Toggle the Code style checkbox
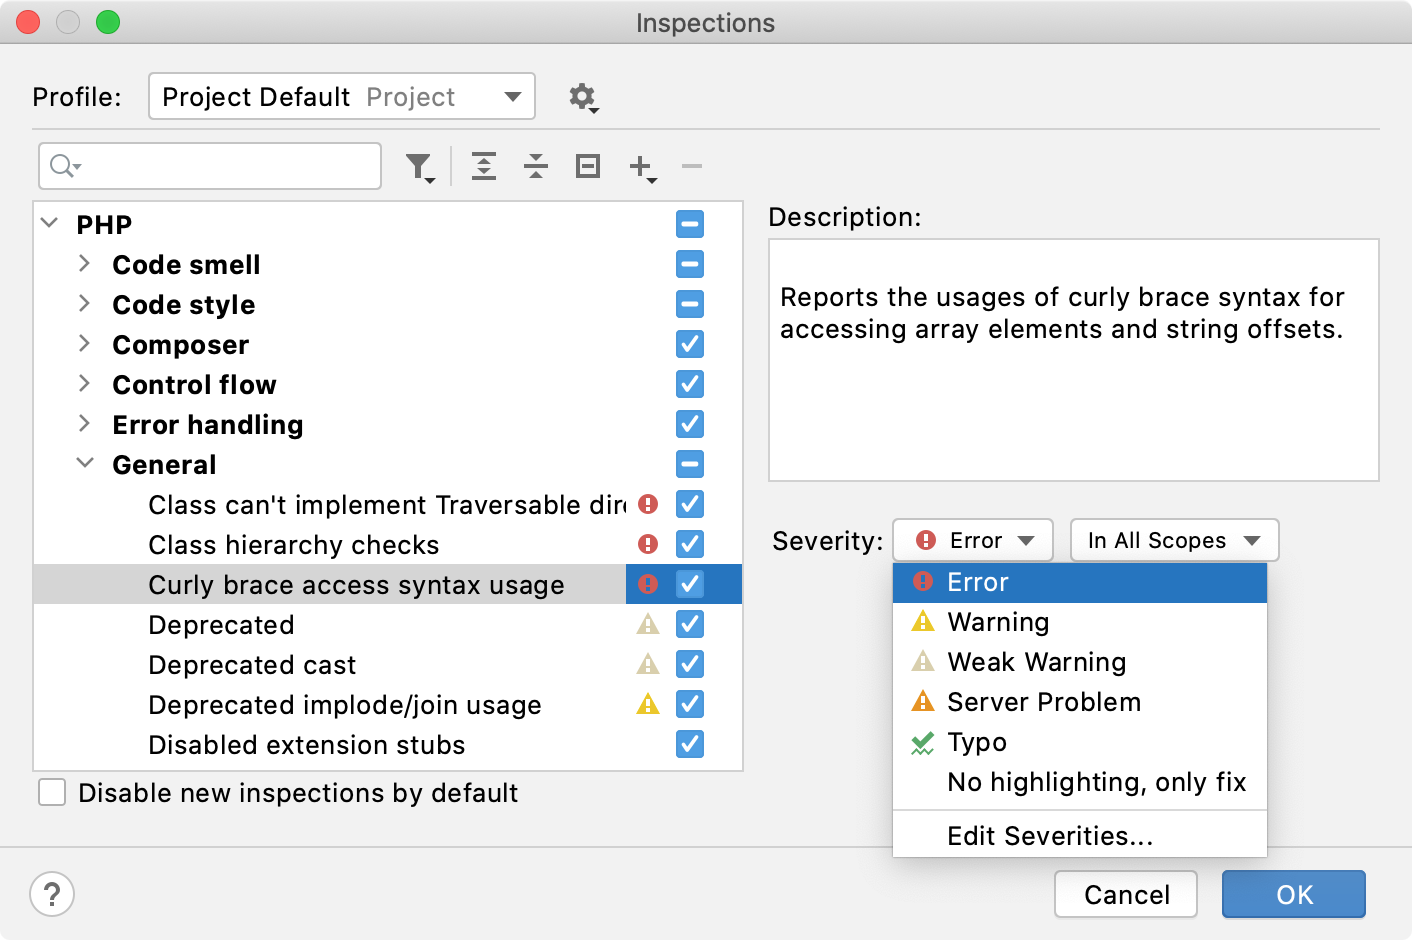The image size is (1412, 940). point(690,304)
